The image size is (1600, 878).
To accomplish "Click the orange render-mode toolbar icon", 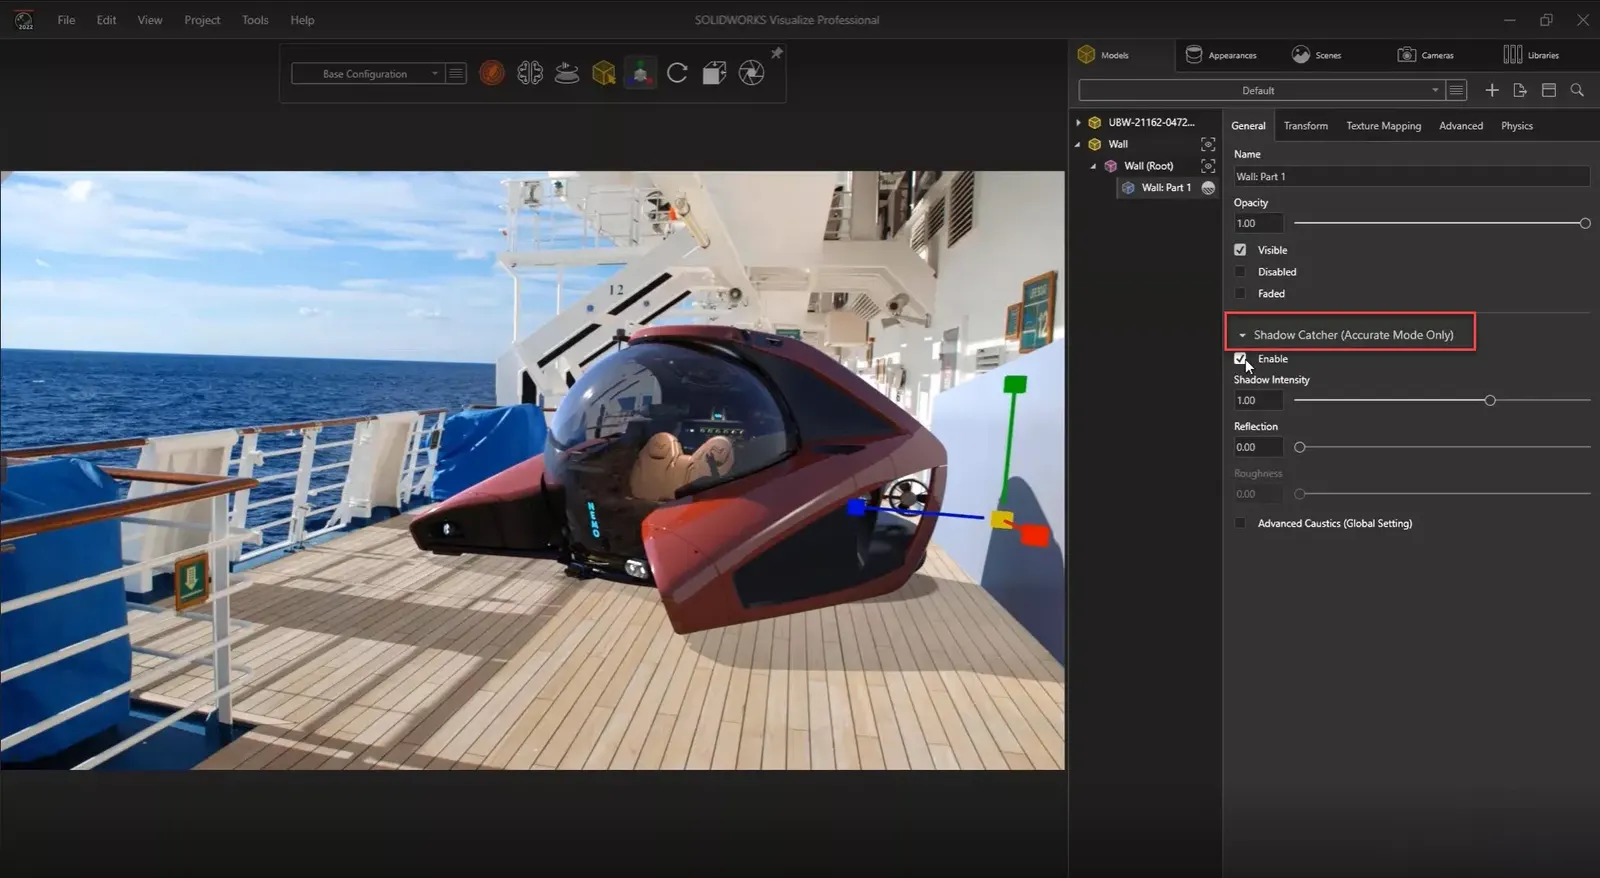I will 492,73.
